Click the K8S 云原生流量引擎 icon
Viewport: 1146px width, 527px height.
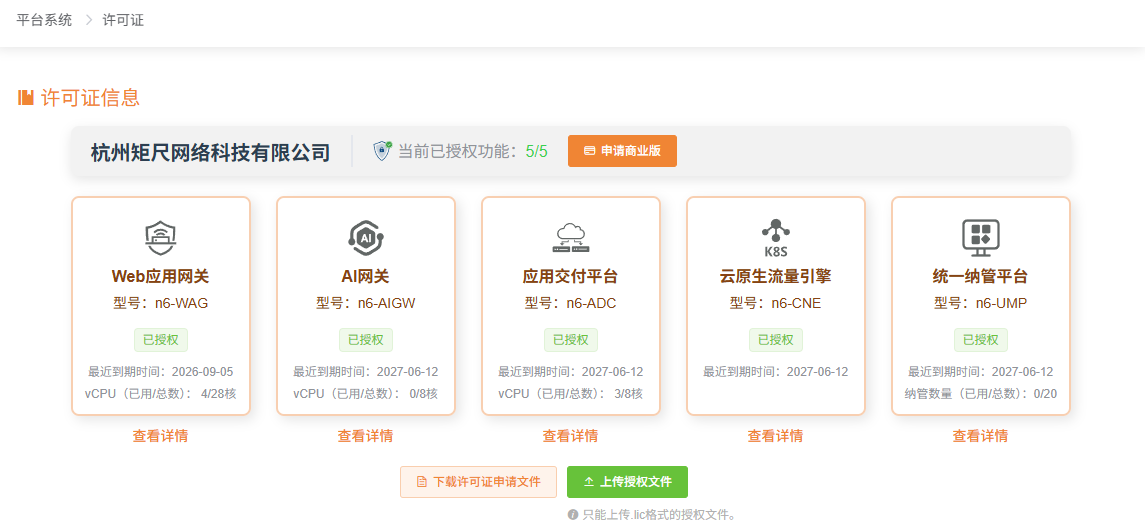click(775, 237)
